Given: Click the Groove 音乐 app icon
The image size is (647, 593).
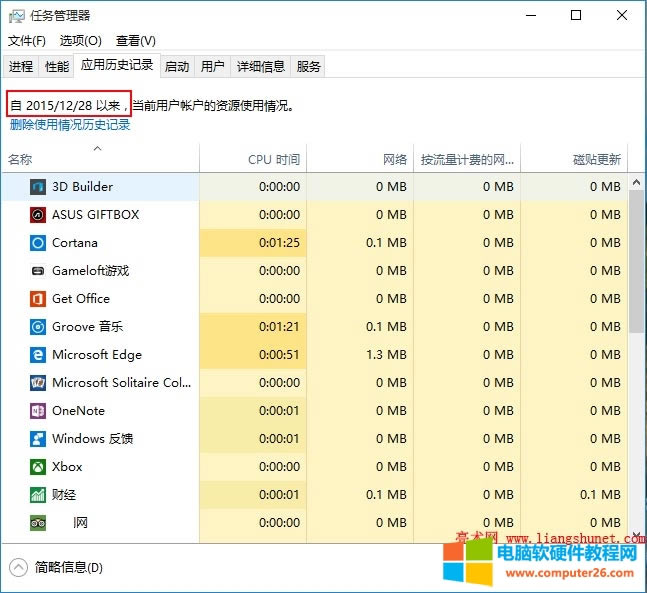Looking at the screenshot, I should (38, 327).
